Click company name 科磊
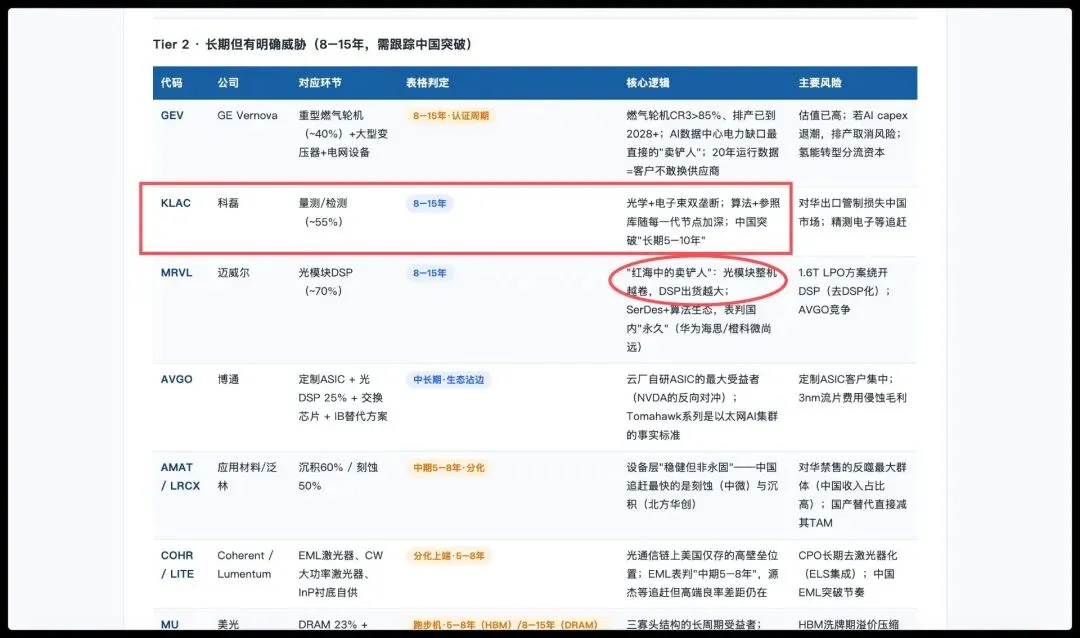This screenshot has width=1080, height=638. pyautogui.click(x=228, y=203)
